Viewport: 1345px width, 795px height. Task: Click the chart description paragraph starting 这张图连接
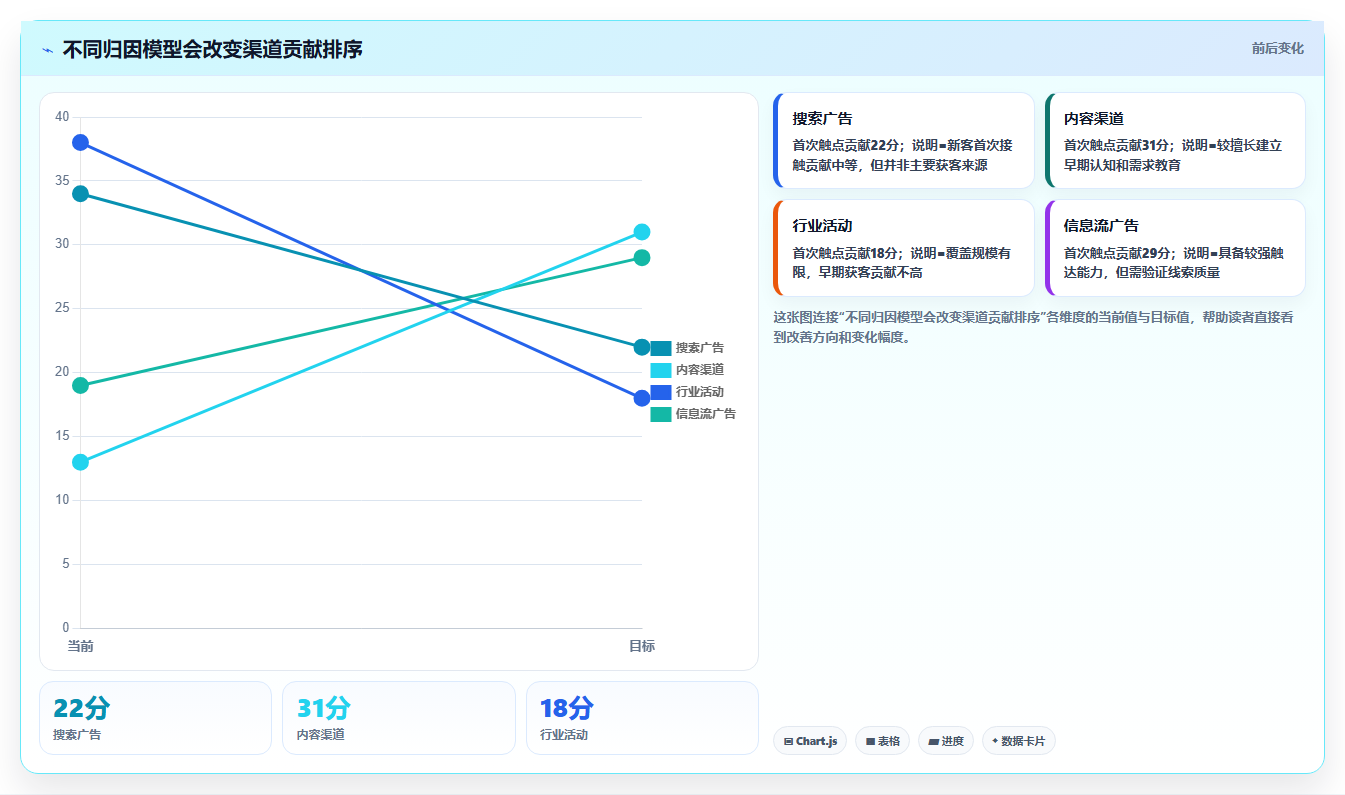1039,327
